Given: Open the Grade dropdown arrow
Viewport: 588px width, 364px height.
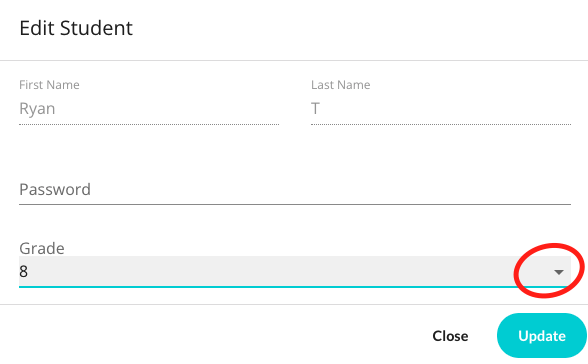Looking at the screenshot, I should pyautogui.click(x=559, y=272).
